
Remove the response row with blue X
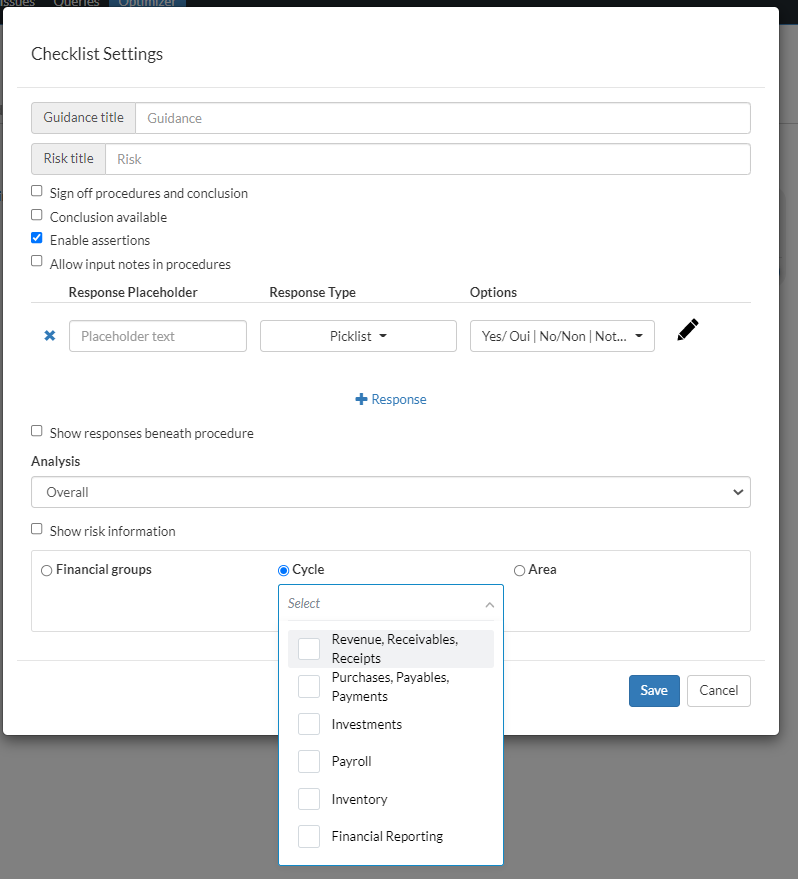50,336
